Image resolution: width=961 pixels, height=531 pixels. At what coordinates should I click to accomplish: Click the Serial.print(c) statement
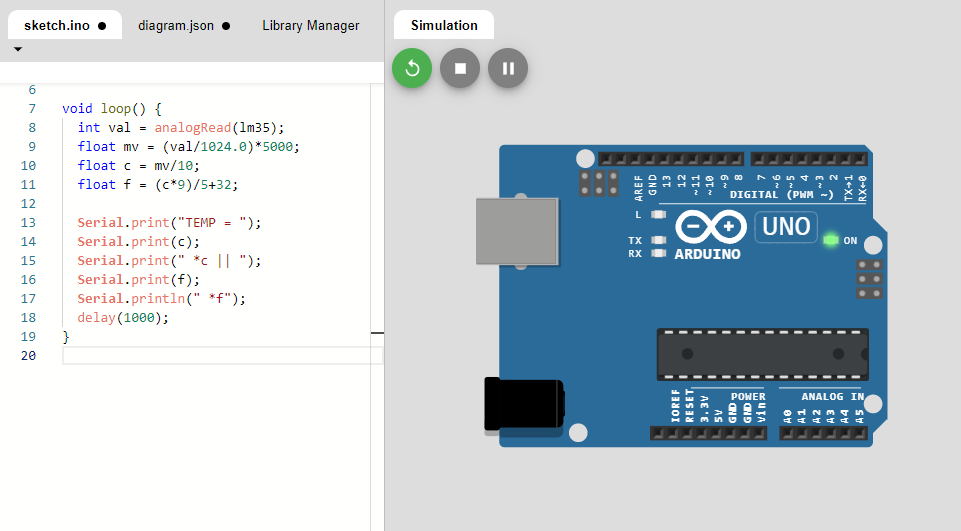pyautogui.click(x=139, y=242)
